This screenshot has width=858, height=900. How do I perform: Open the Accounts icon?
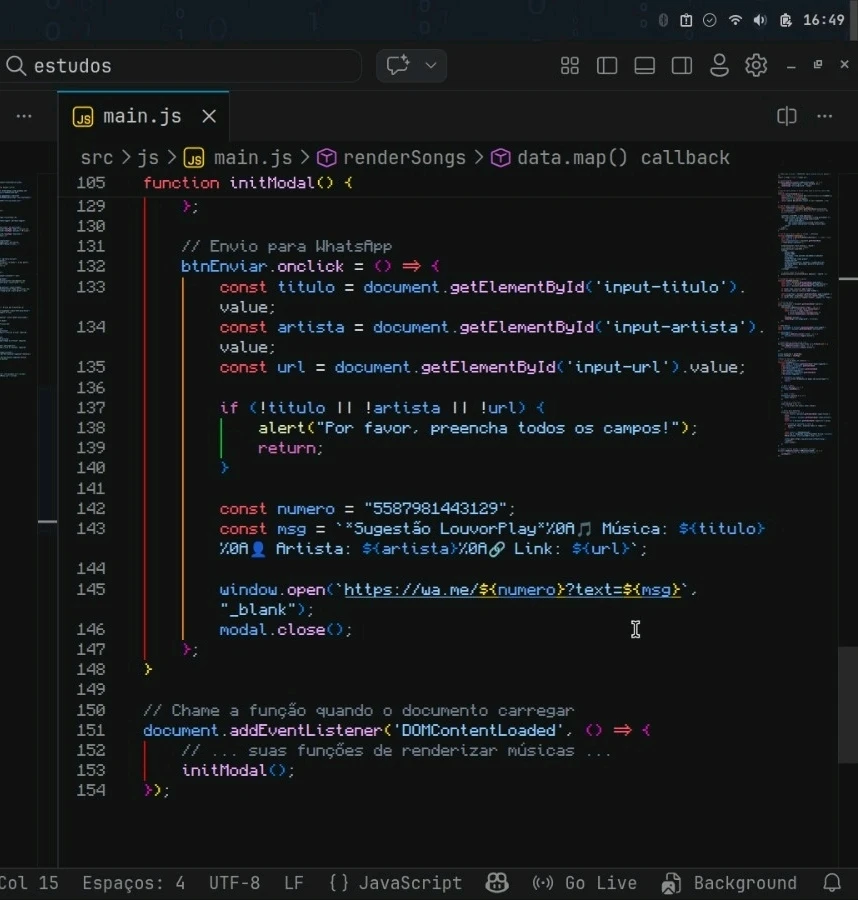point(719,66)
